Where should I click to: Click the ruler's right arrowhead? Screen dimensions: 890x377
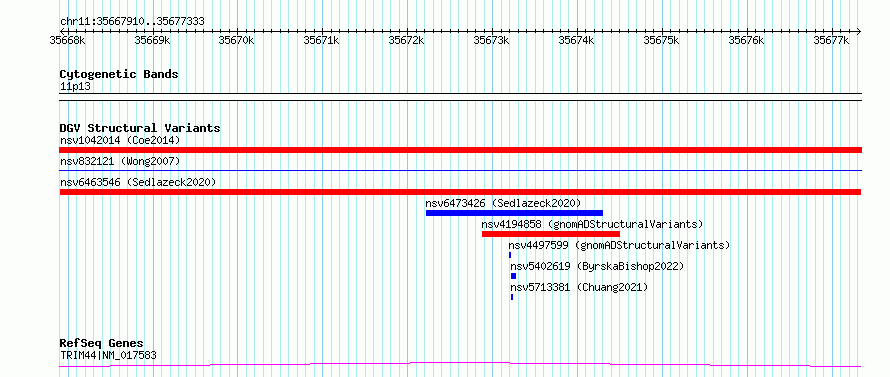click(859, 31)
